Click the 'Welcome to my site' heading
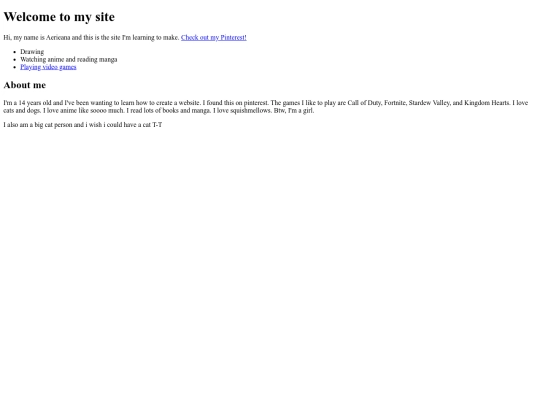540x405 pixels. pos(59,17)
